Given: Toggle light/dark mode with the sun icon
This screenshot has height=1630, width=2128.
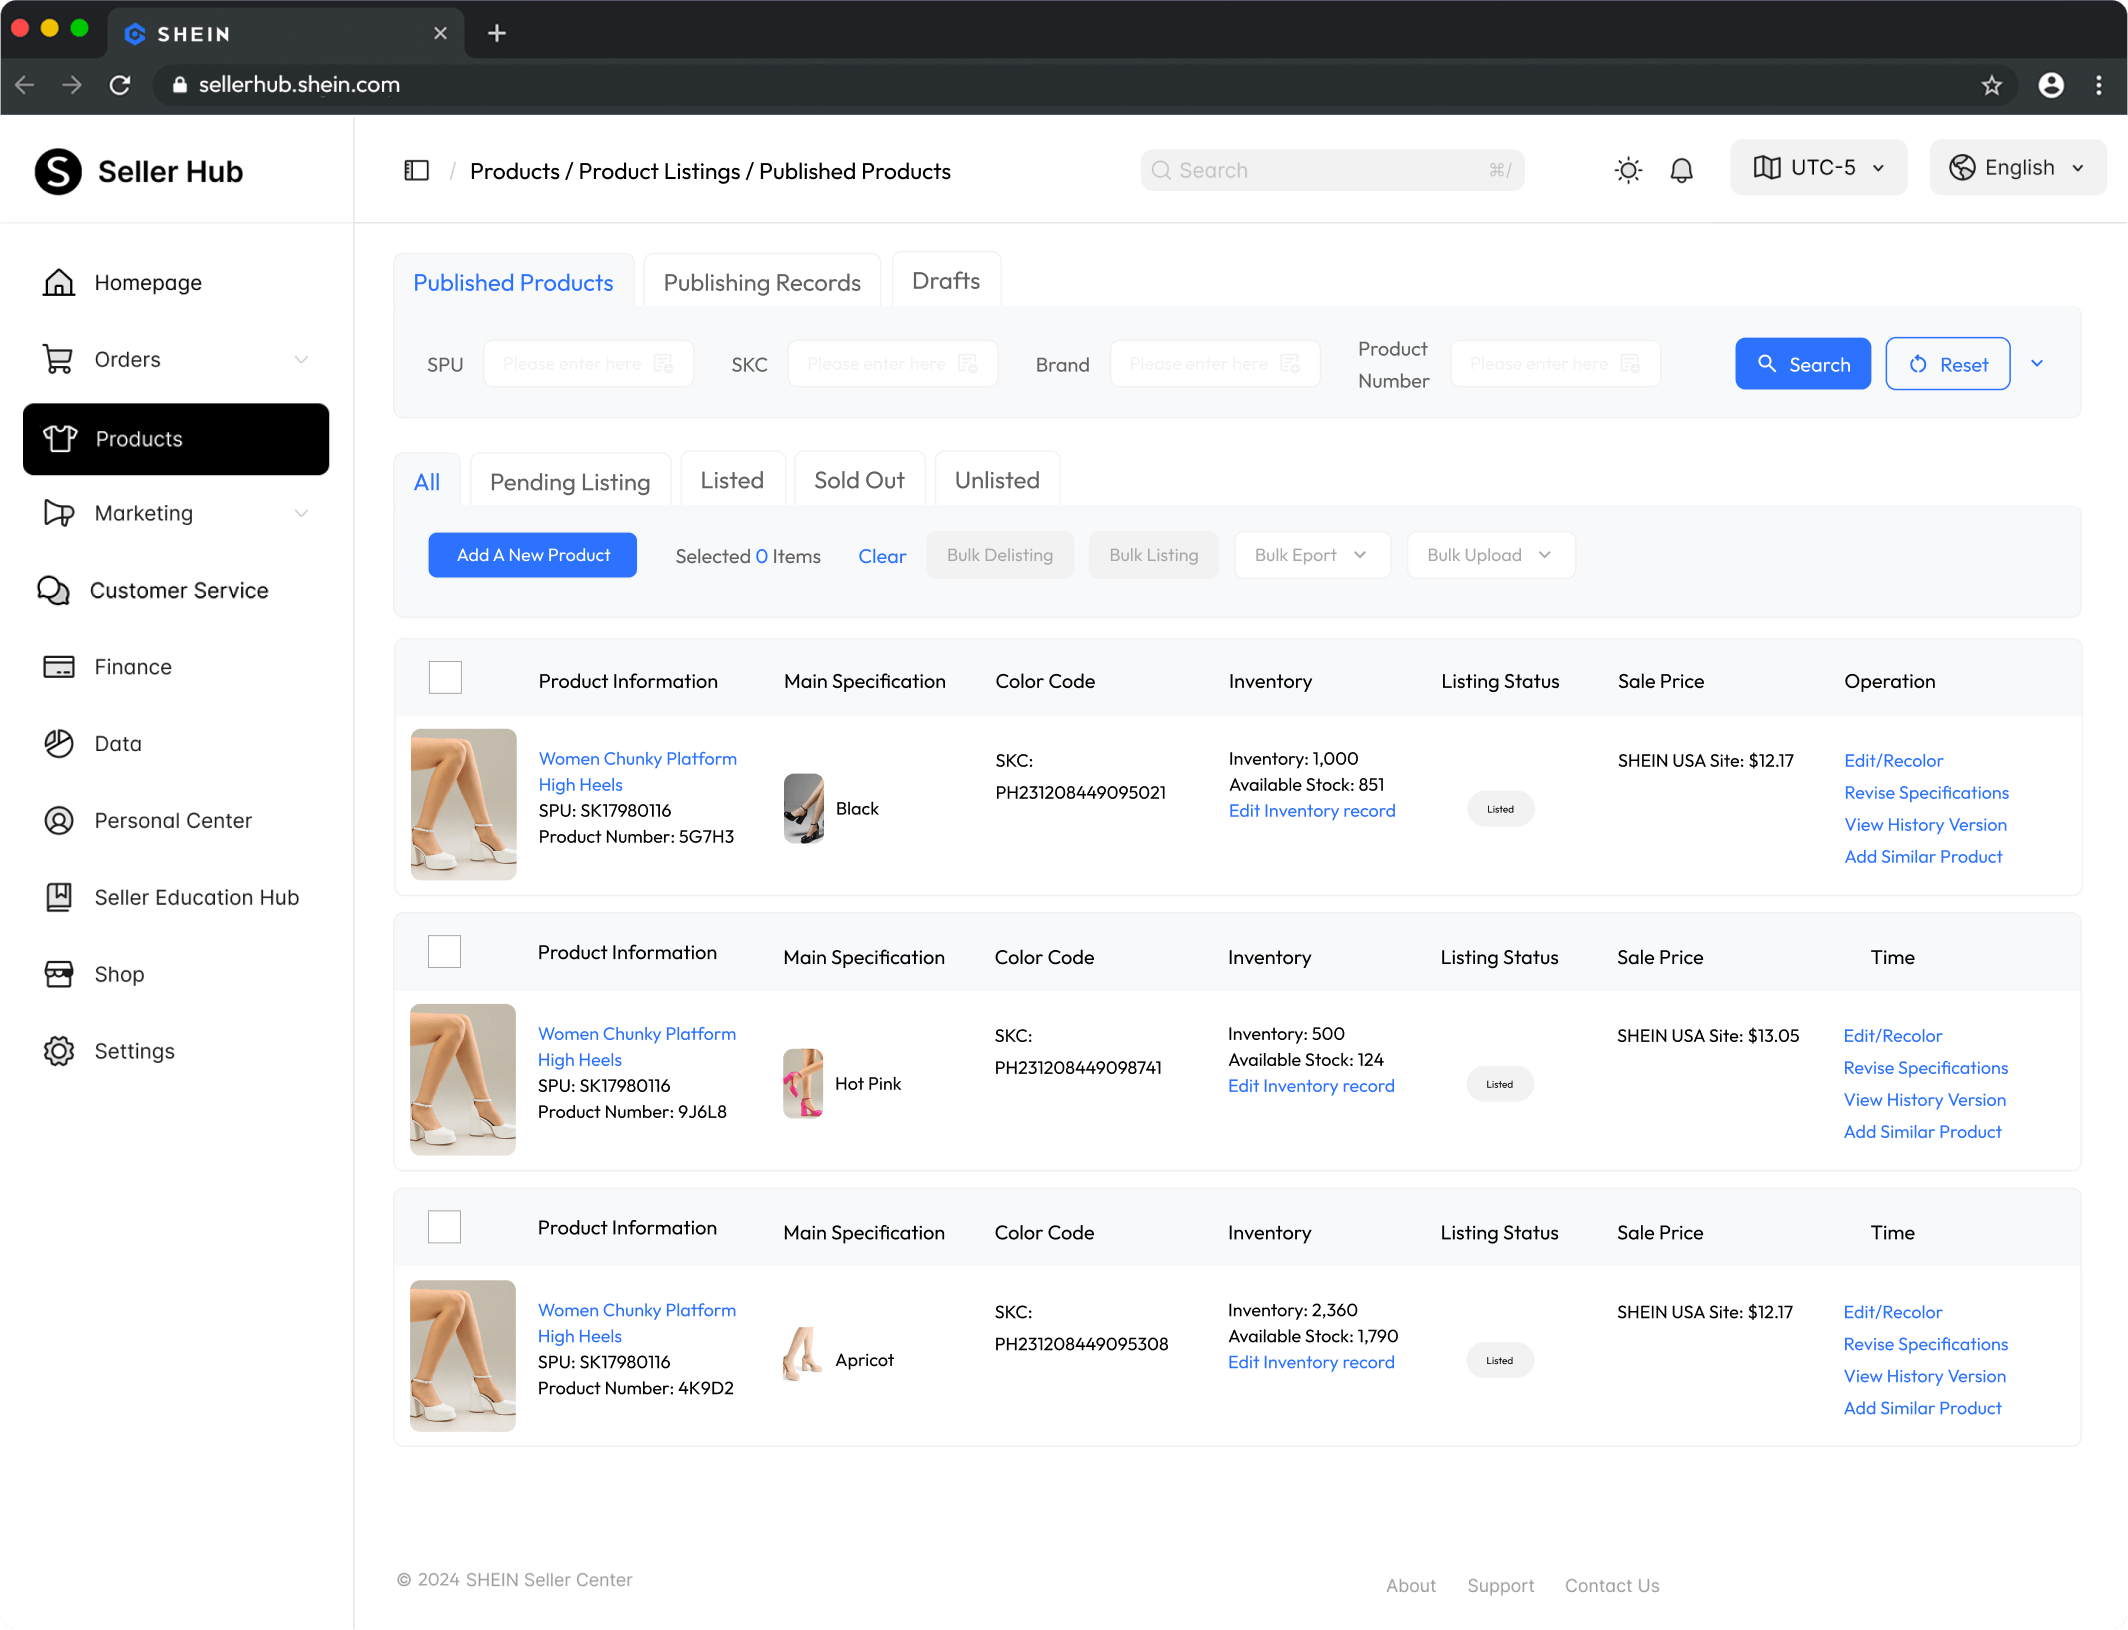Looking at the screenshot, I should pyautogui.click(x=1627, y=169).
